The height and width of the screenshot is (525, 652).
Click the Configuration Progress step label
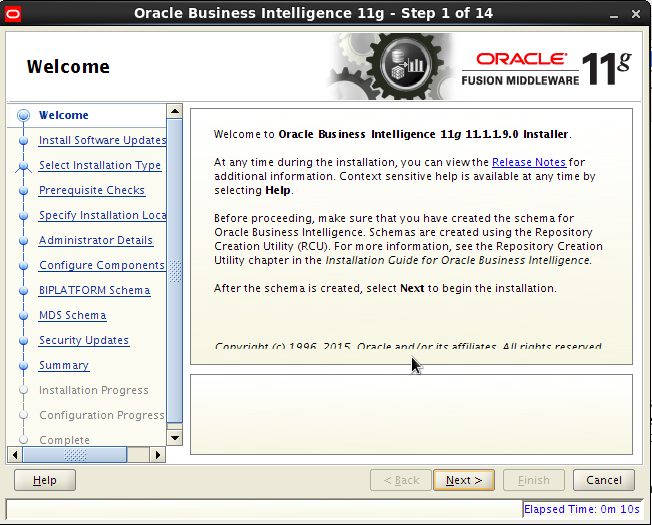[102, 415]
